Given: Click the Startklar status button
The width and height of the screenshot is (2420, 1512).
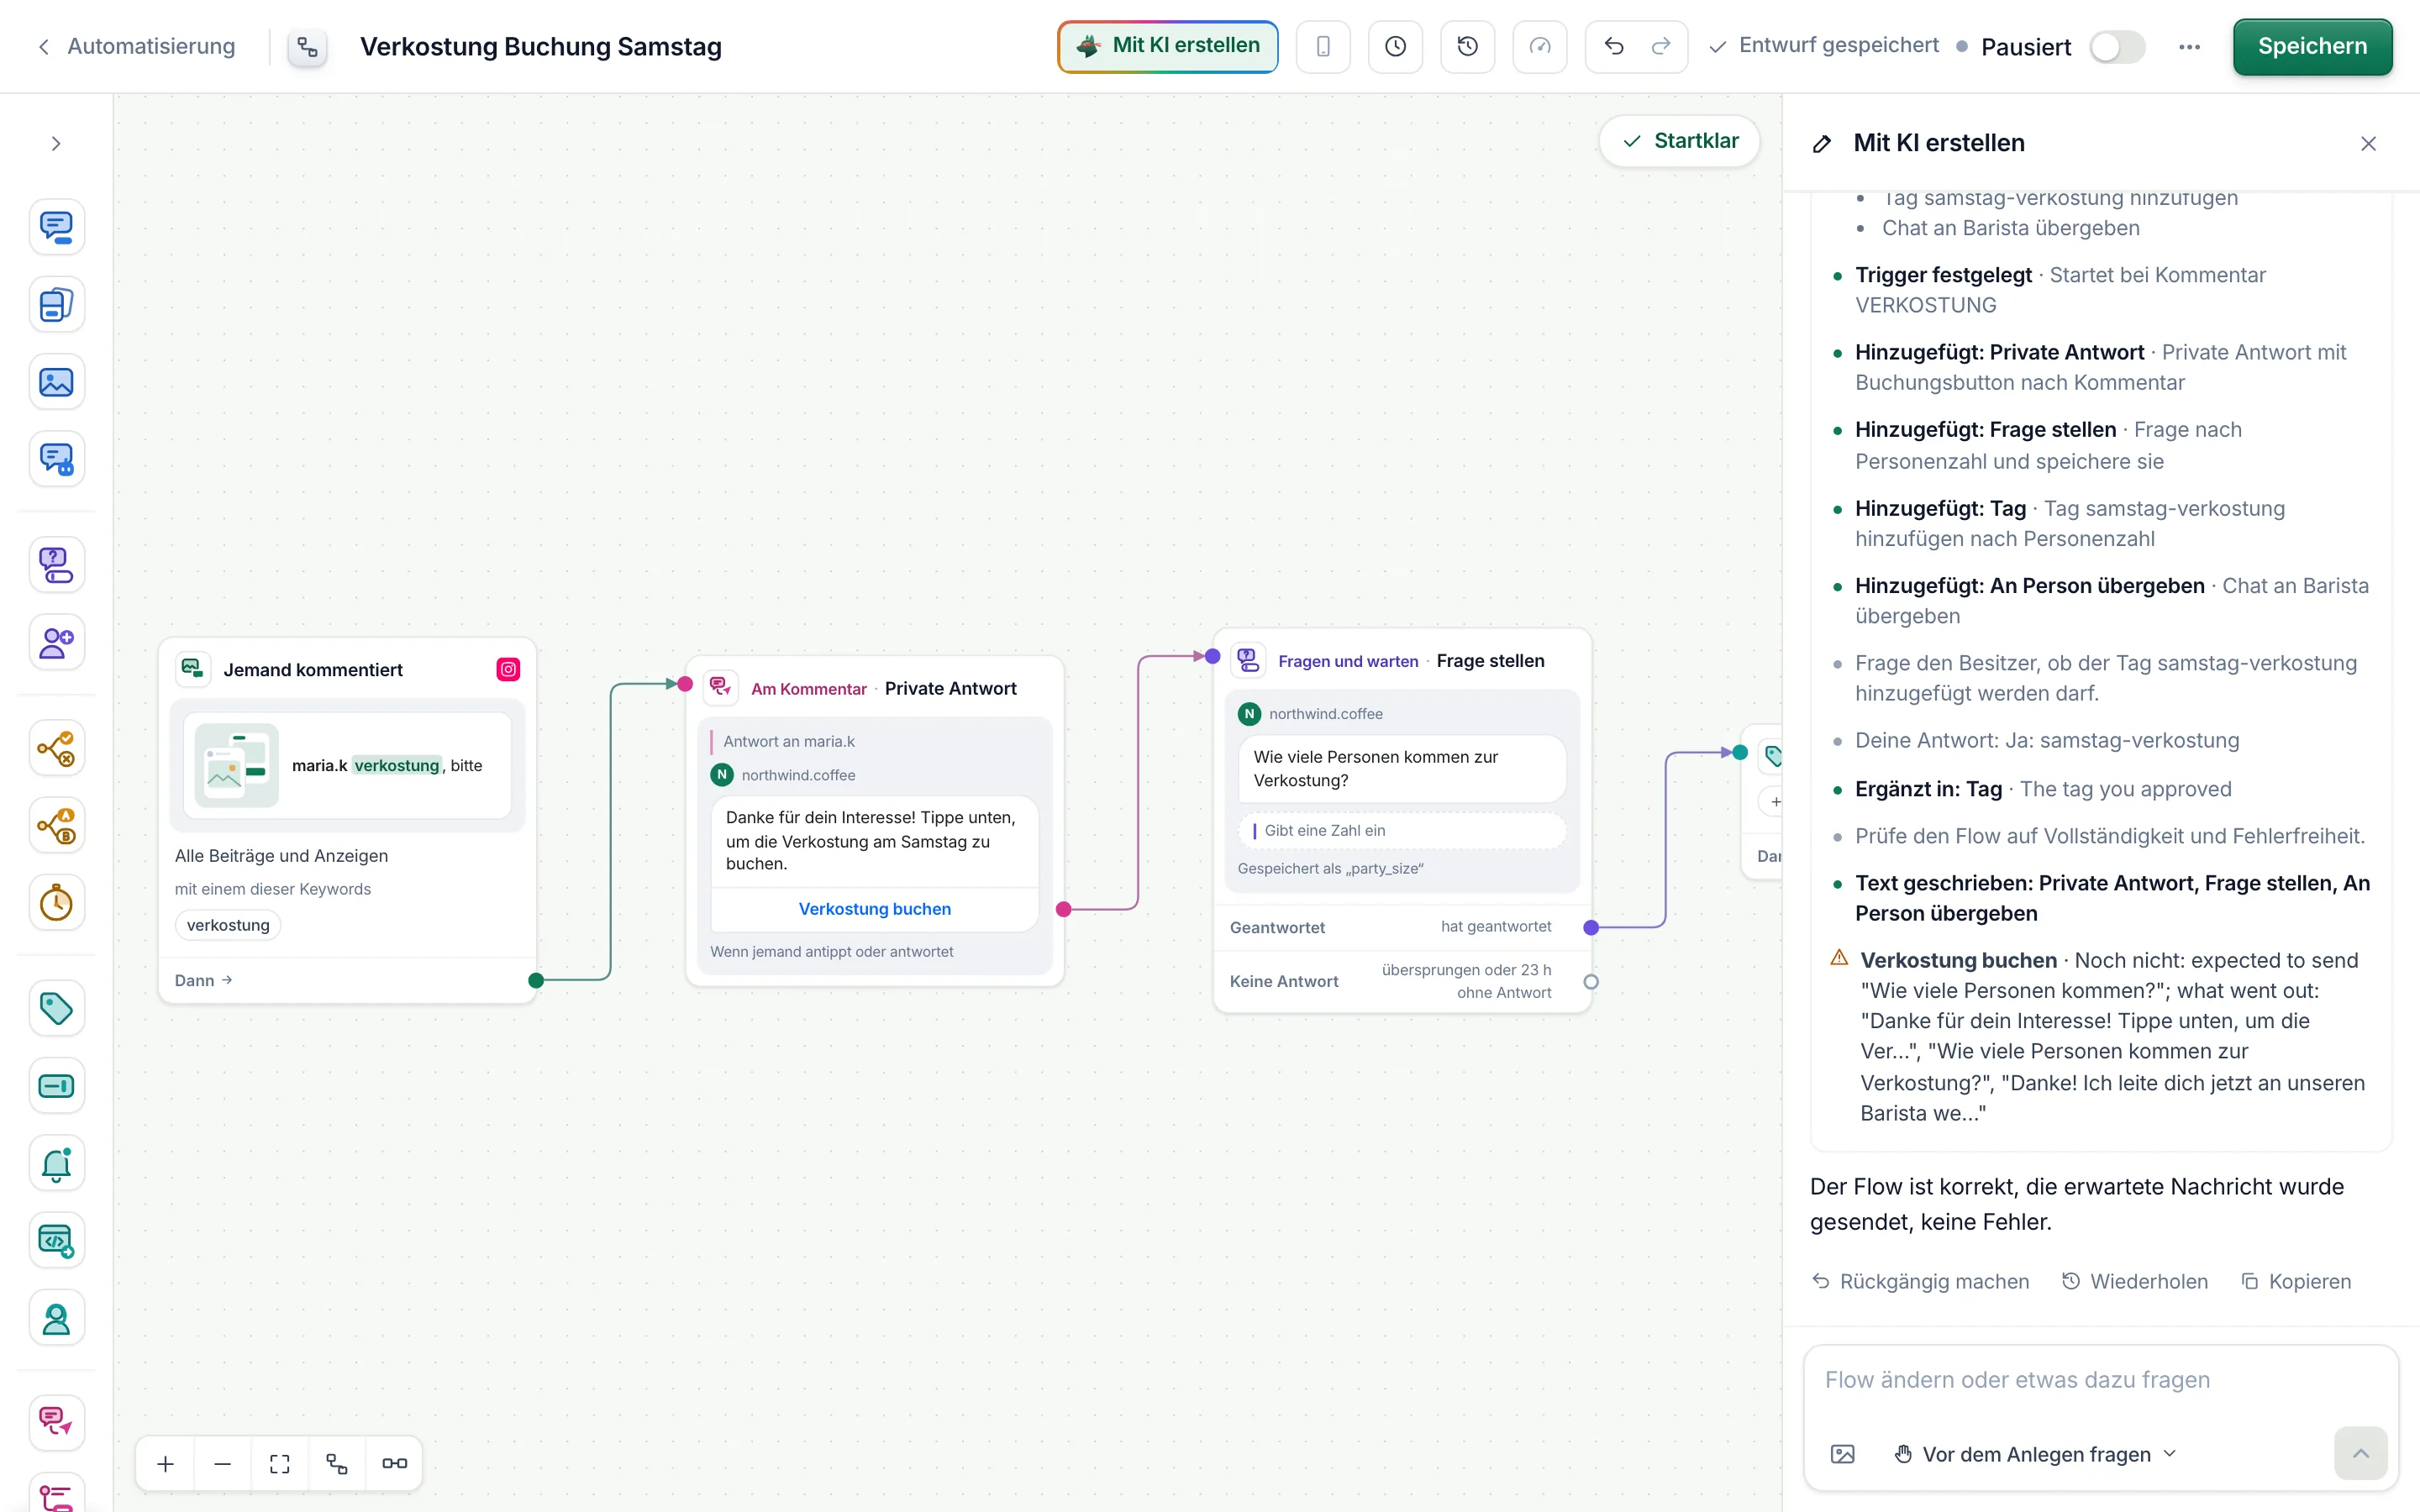Looking at the screenshot, I should pos(1680,141).
